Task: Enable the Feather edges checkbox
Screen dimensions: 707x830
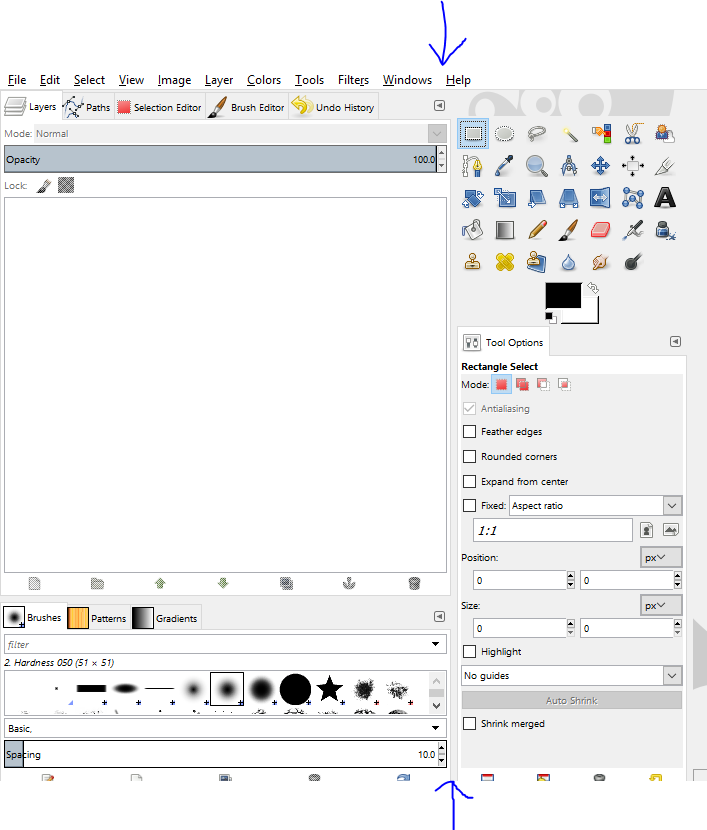Action: point(470,432)
